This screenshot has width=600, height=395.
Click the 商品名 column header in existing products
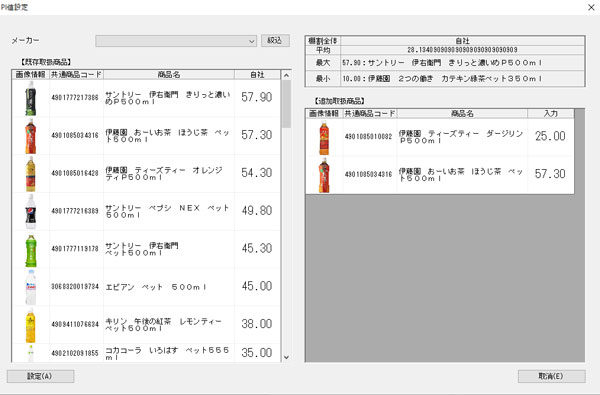tap(169, 75)
